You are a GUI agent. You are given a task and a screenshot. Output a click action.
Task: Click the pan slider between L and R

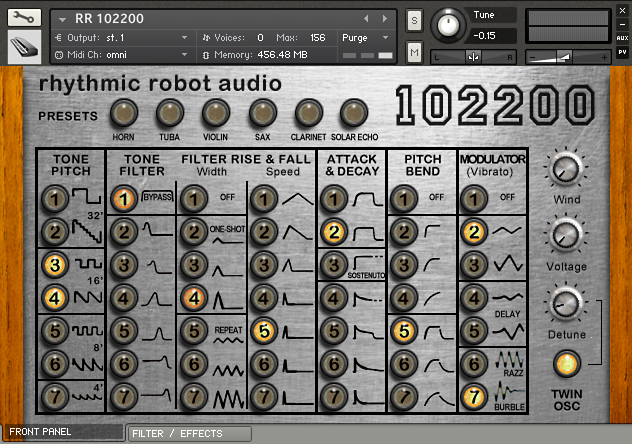pos(473,57)
